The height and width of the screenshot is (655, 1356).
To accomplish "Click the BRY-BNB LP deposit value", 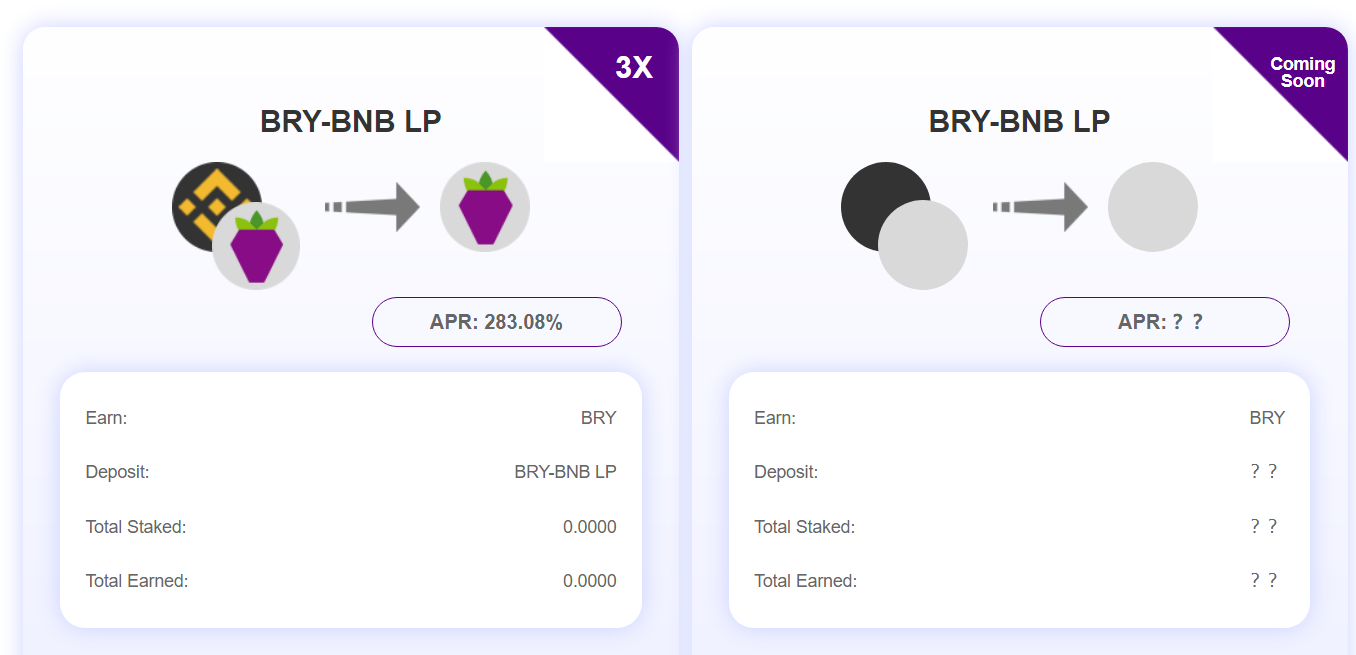I will (565, 472).
